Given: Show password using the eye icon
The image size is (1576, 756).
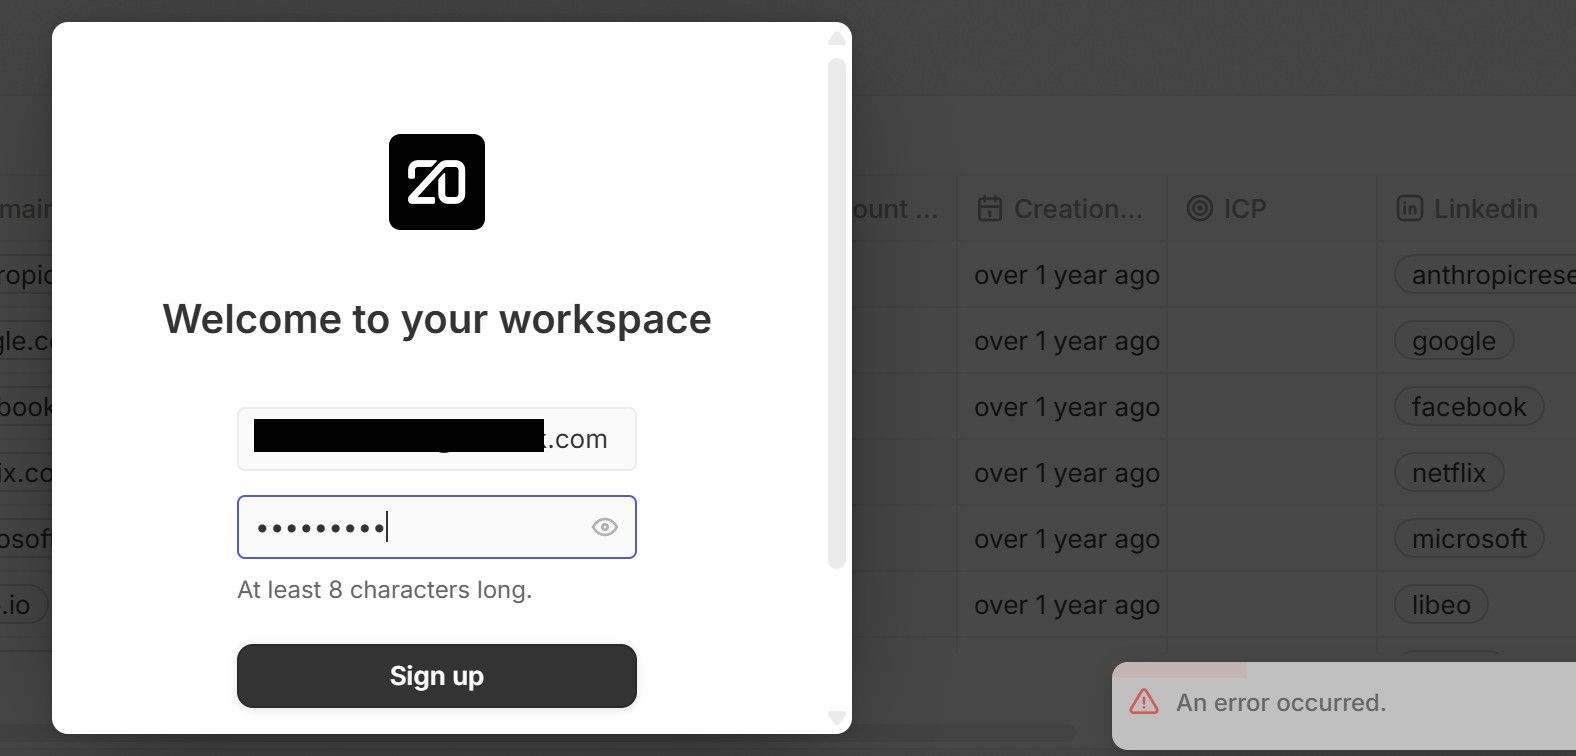Looking at the screenshot, I should [x=604, y=527].
